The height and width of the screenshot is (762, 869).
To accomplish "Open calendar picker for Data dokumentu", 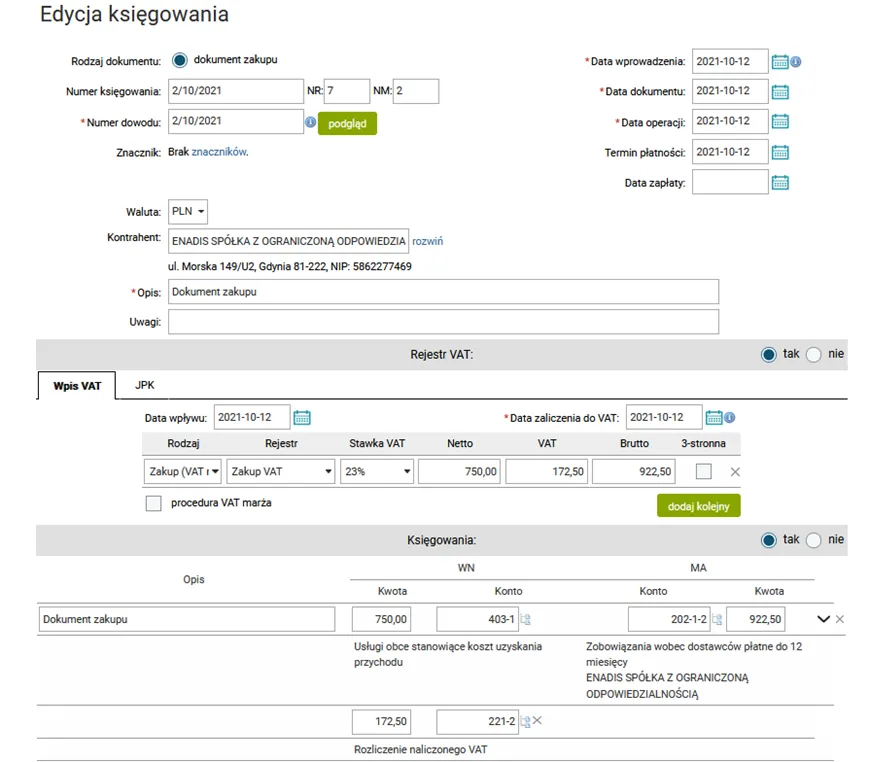I will 780,92.
